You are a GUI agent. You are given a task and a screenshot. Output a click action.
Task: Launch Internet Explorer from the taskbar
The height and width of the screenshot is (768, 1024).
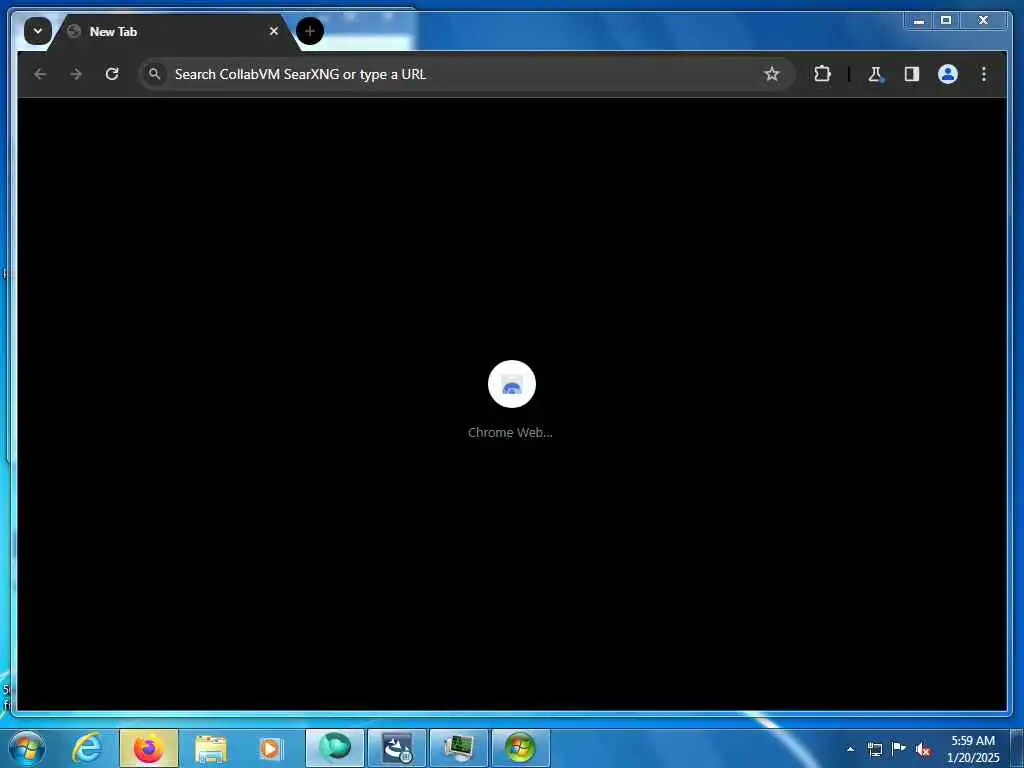coord(86,748)
